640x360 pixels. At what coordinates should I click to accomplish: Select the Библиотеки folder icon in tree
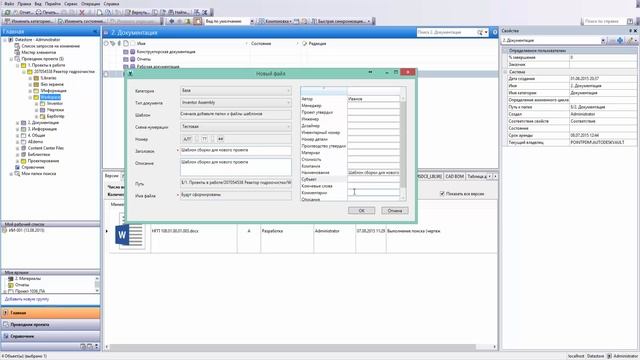(x=23, y=154)
